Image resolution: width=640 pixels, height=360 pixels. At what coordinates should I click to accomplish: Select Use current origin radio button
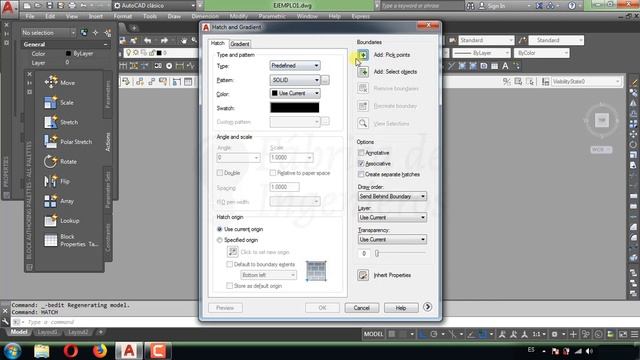tap(220, 229)
